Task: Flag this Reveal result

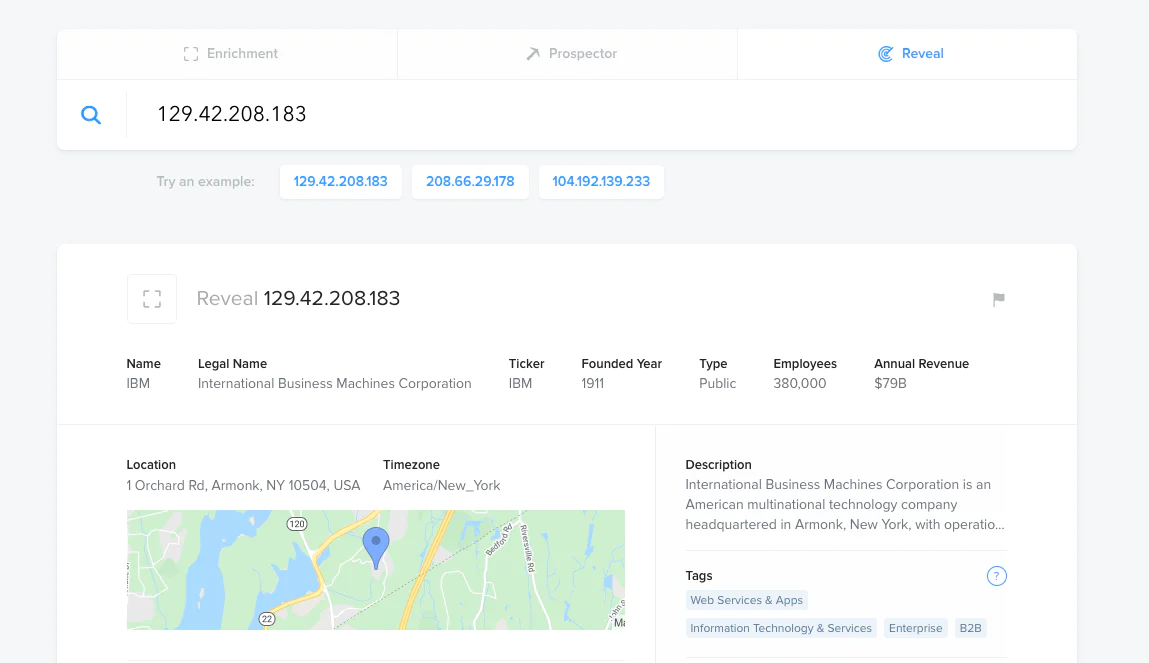Action: coord(998,299)
